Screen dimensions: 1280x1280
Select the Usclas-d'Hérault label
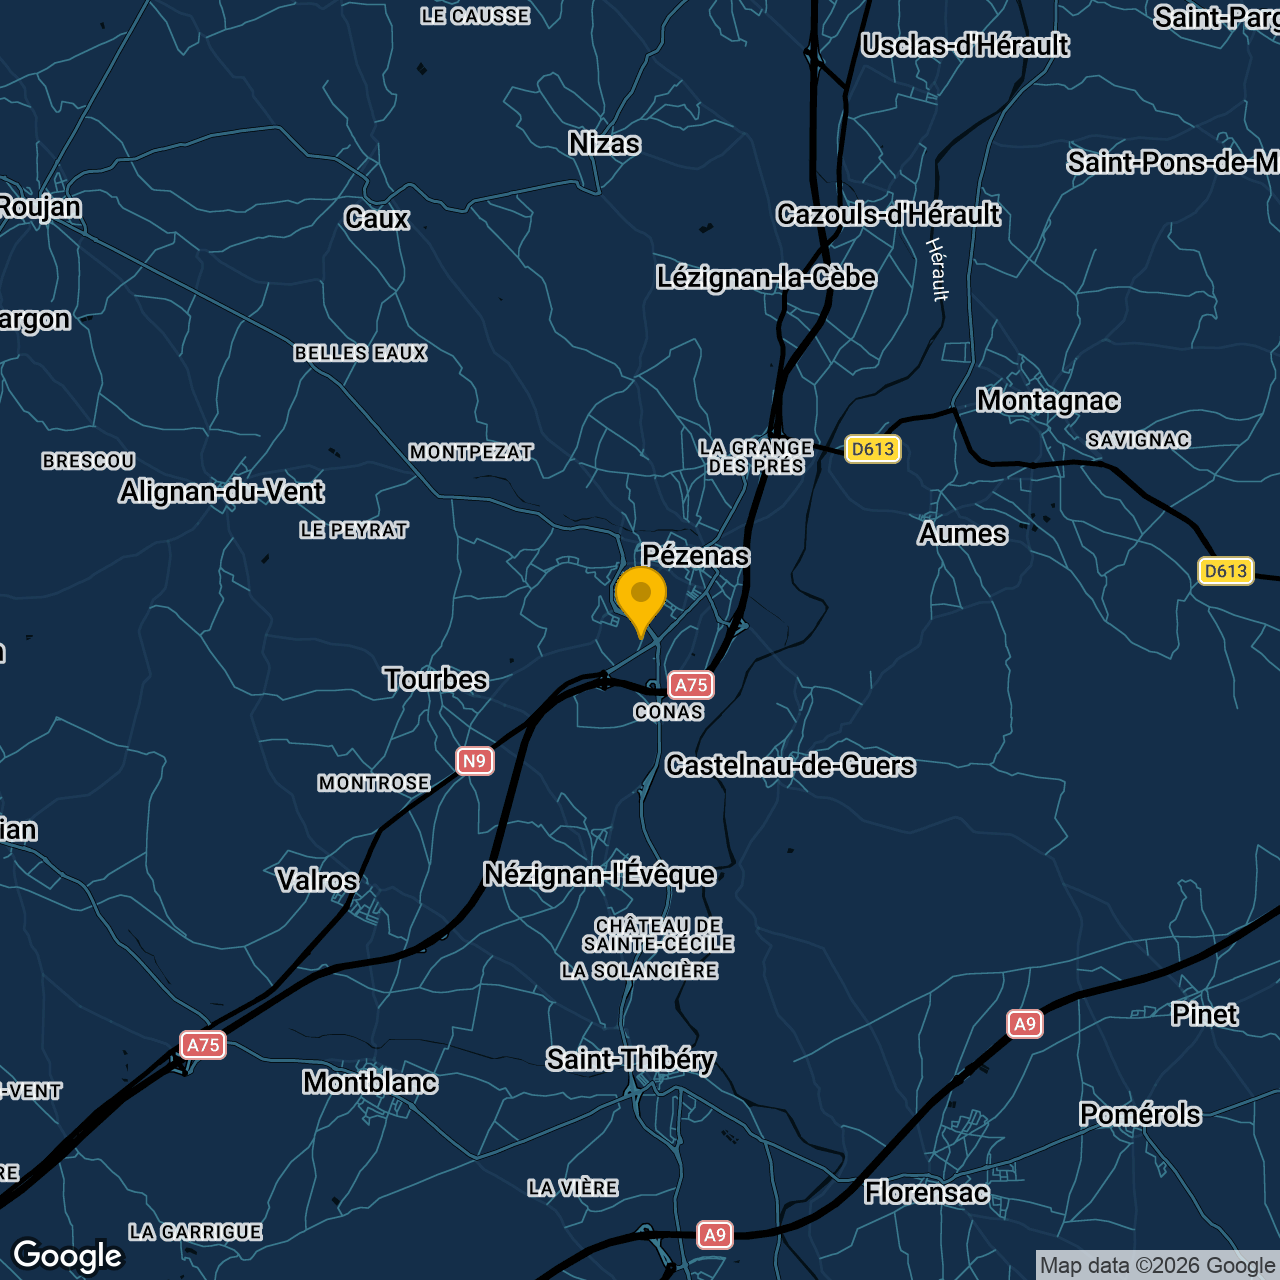[965, 46]
